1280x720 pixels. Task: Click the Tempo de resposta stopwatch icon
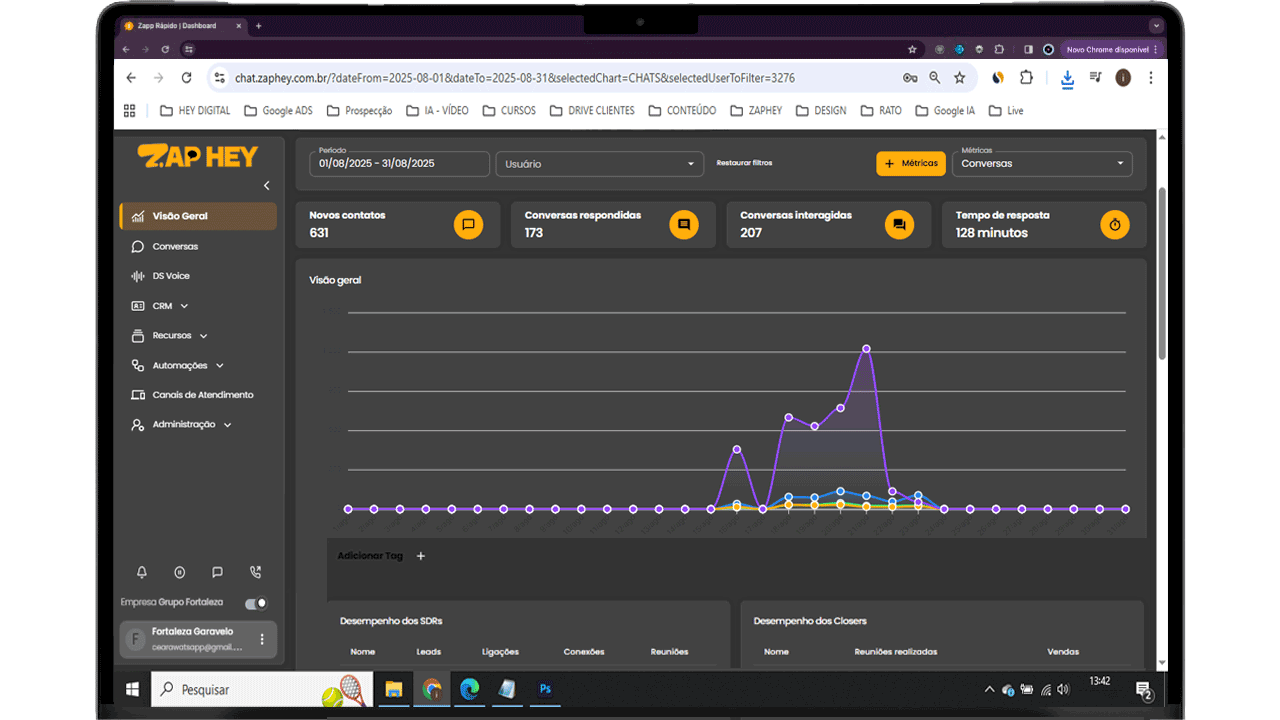[1115, 225]
